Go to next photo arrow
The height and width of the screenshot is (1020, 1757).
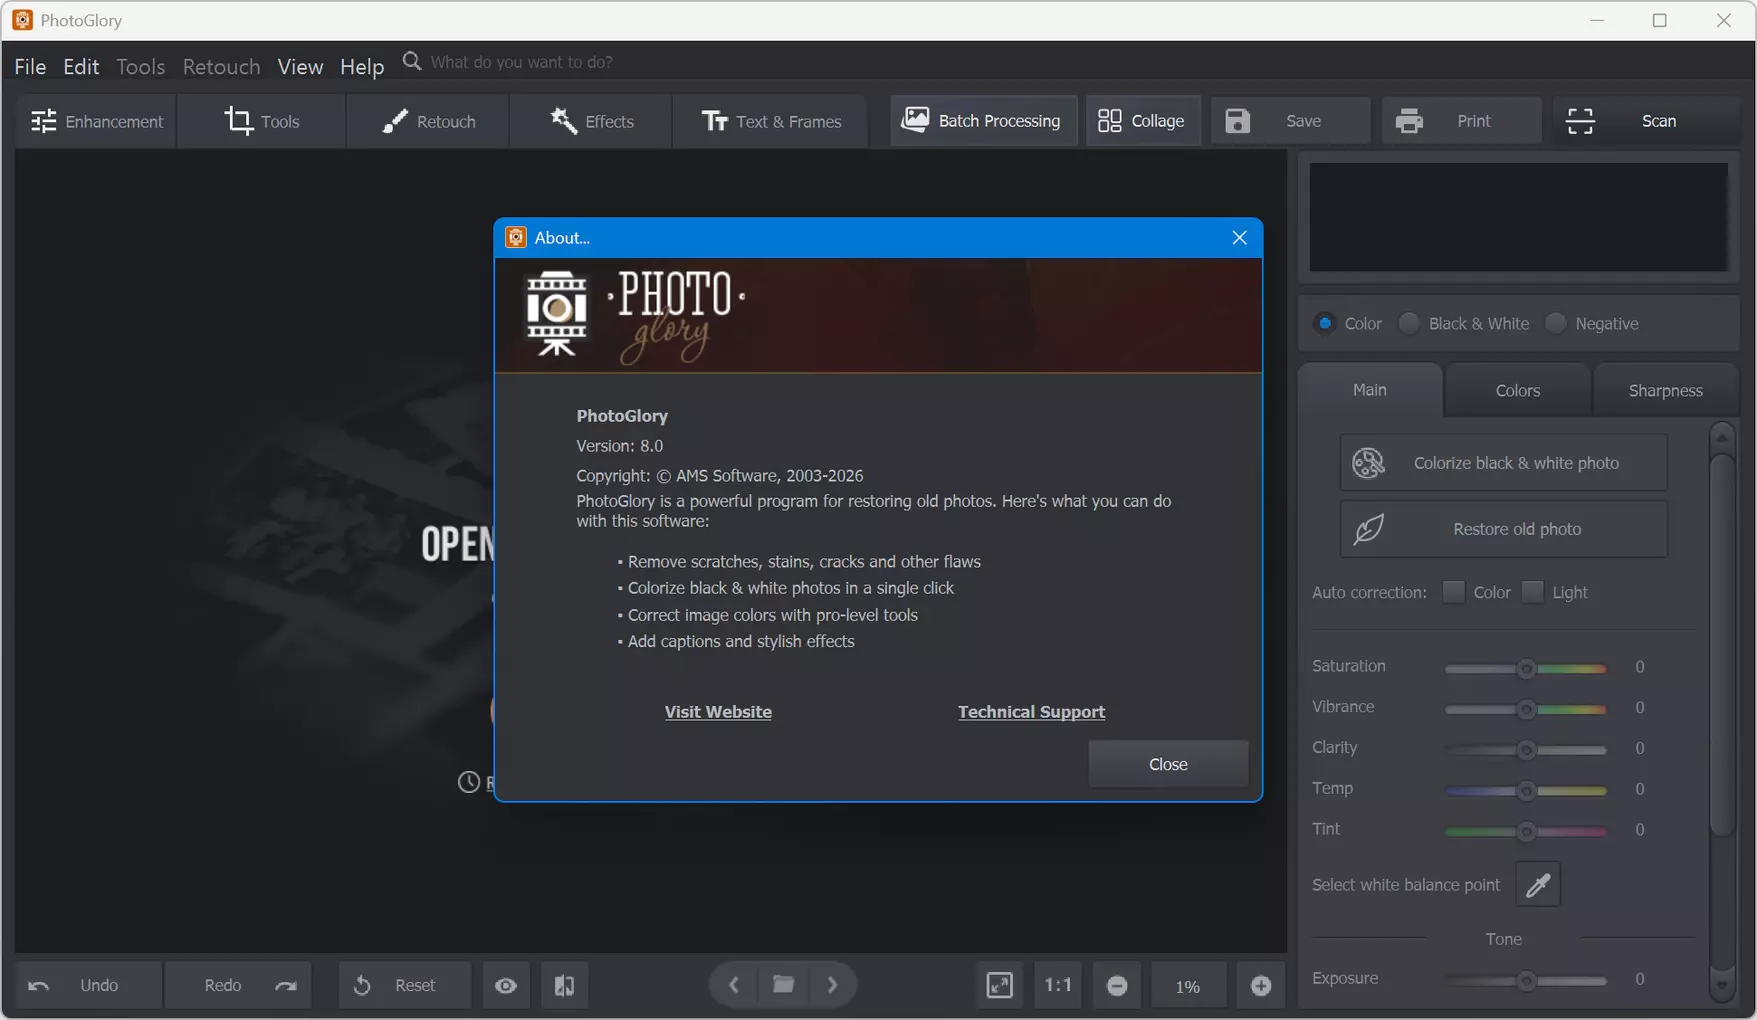pyautogui.click(x=832, y=985)
